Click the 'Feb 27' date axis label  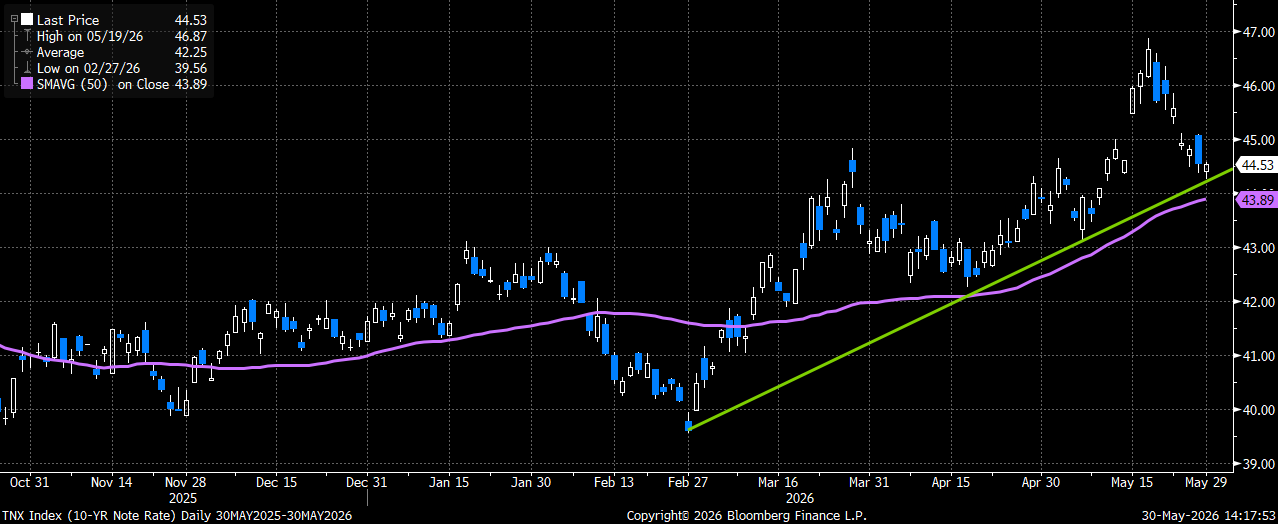tap(688, 482)
